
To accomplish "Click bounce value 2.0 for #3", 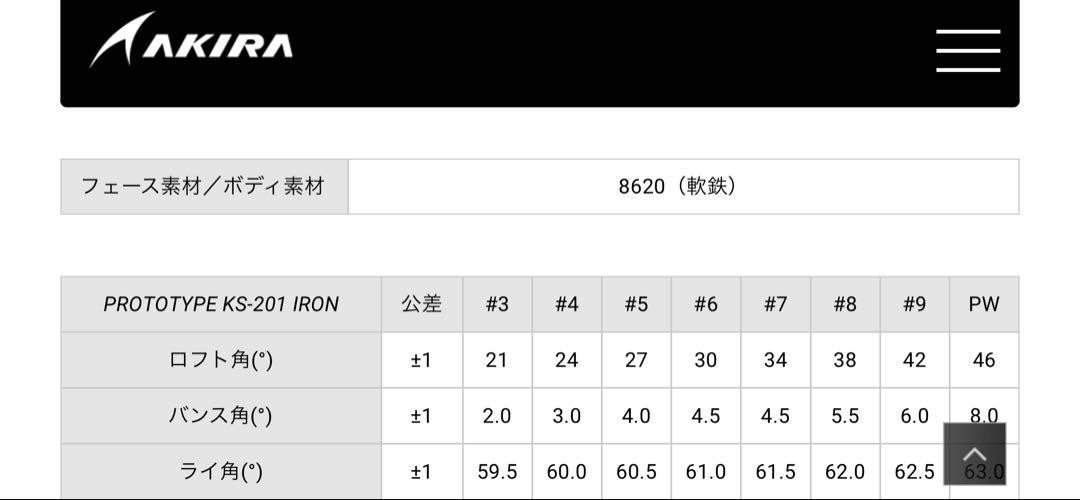I will (497, 416).
